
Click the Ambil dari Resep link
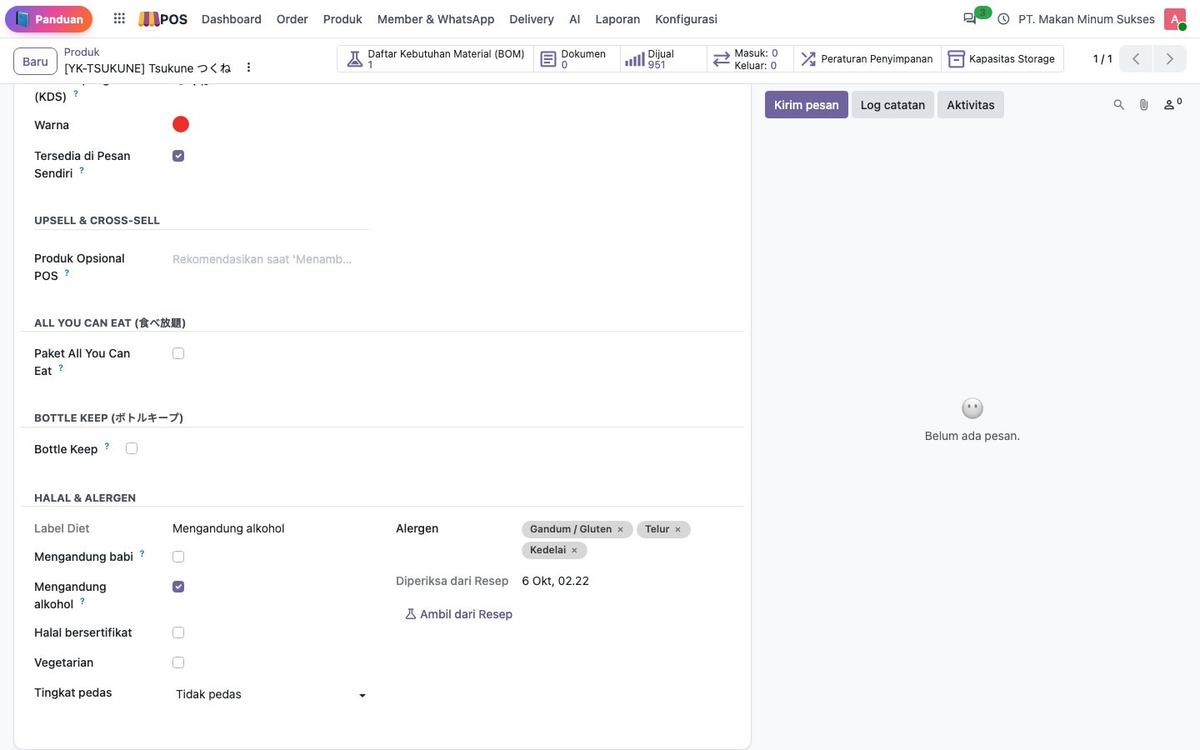[459, 614]
